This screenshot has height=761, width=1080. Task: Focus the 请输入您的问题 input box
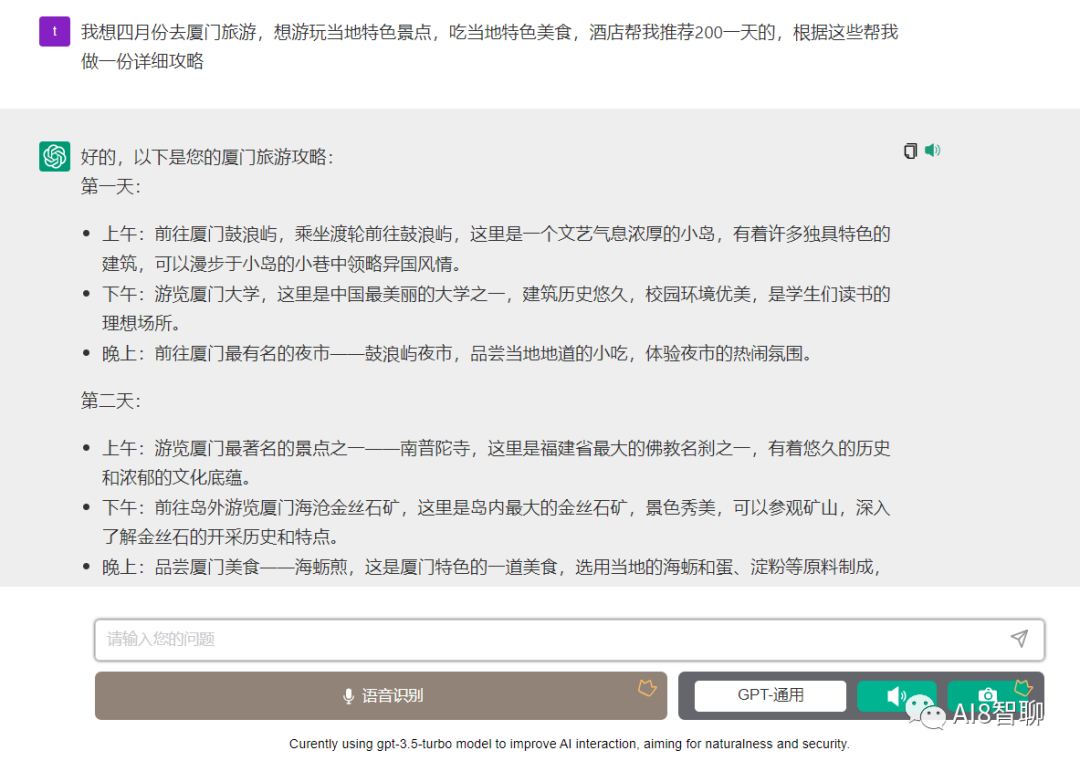(x=540, y=639)
